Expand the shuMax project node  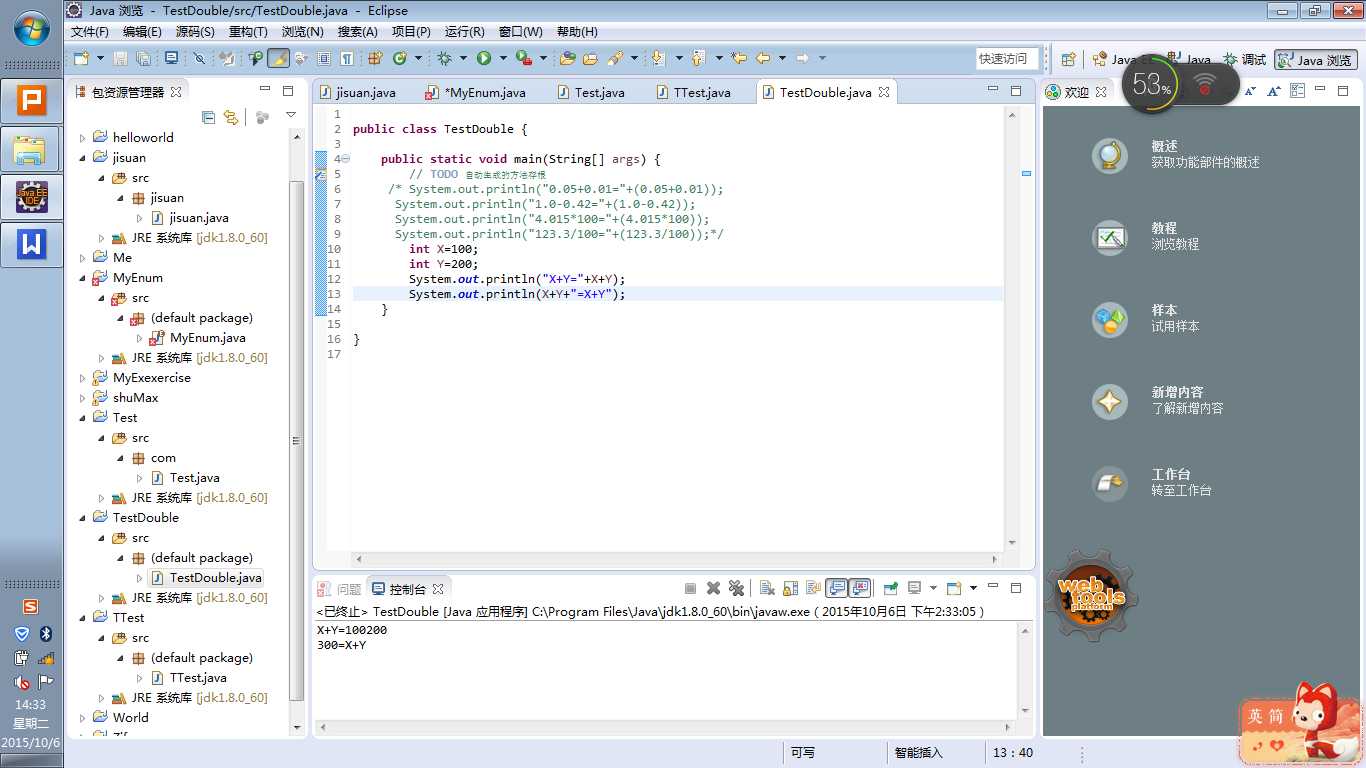83,398
